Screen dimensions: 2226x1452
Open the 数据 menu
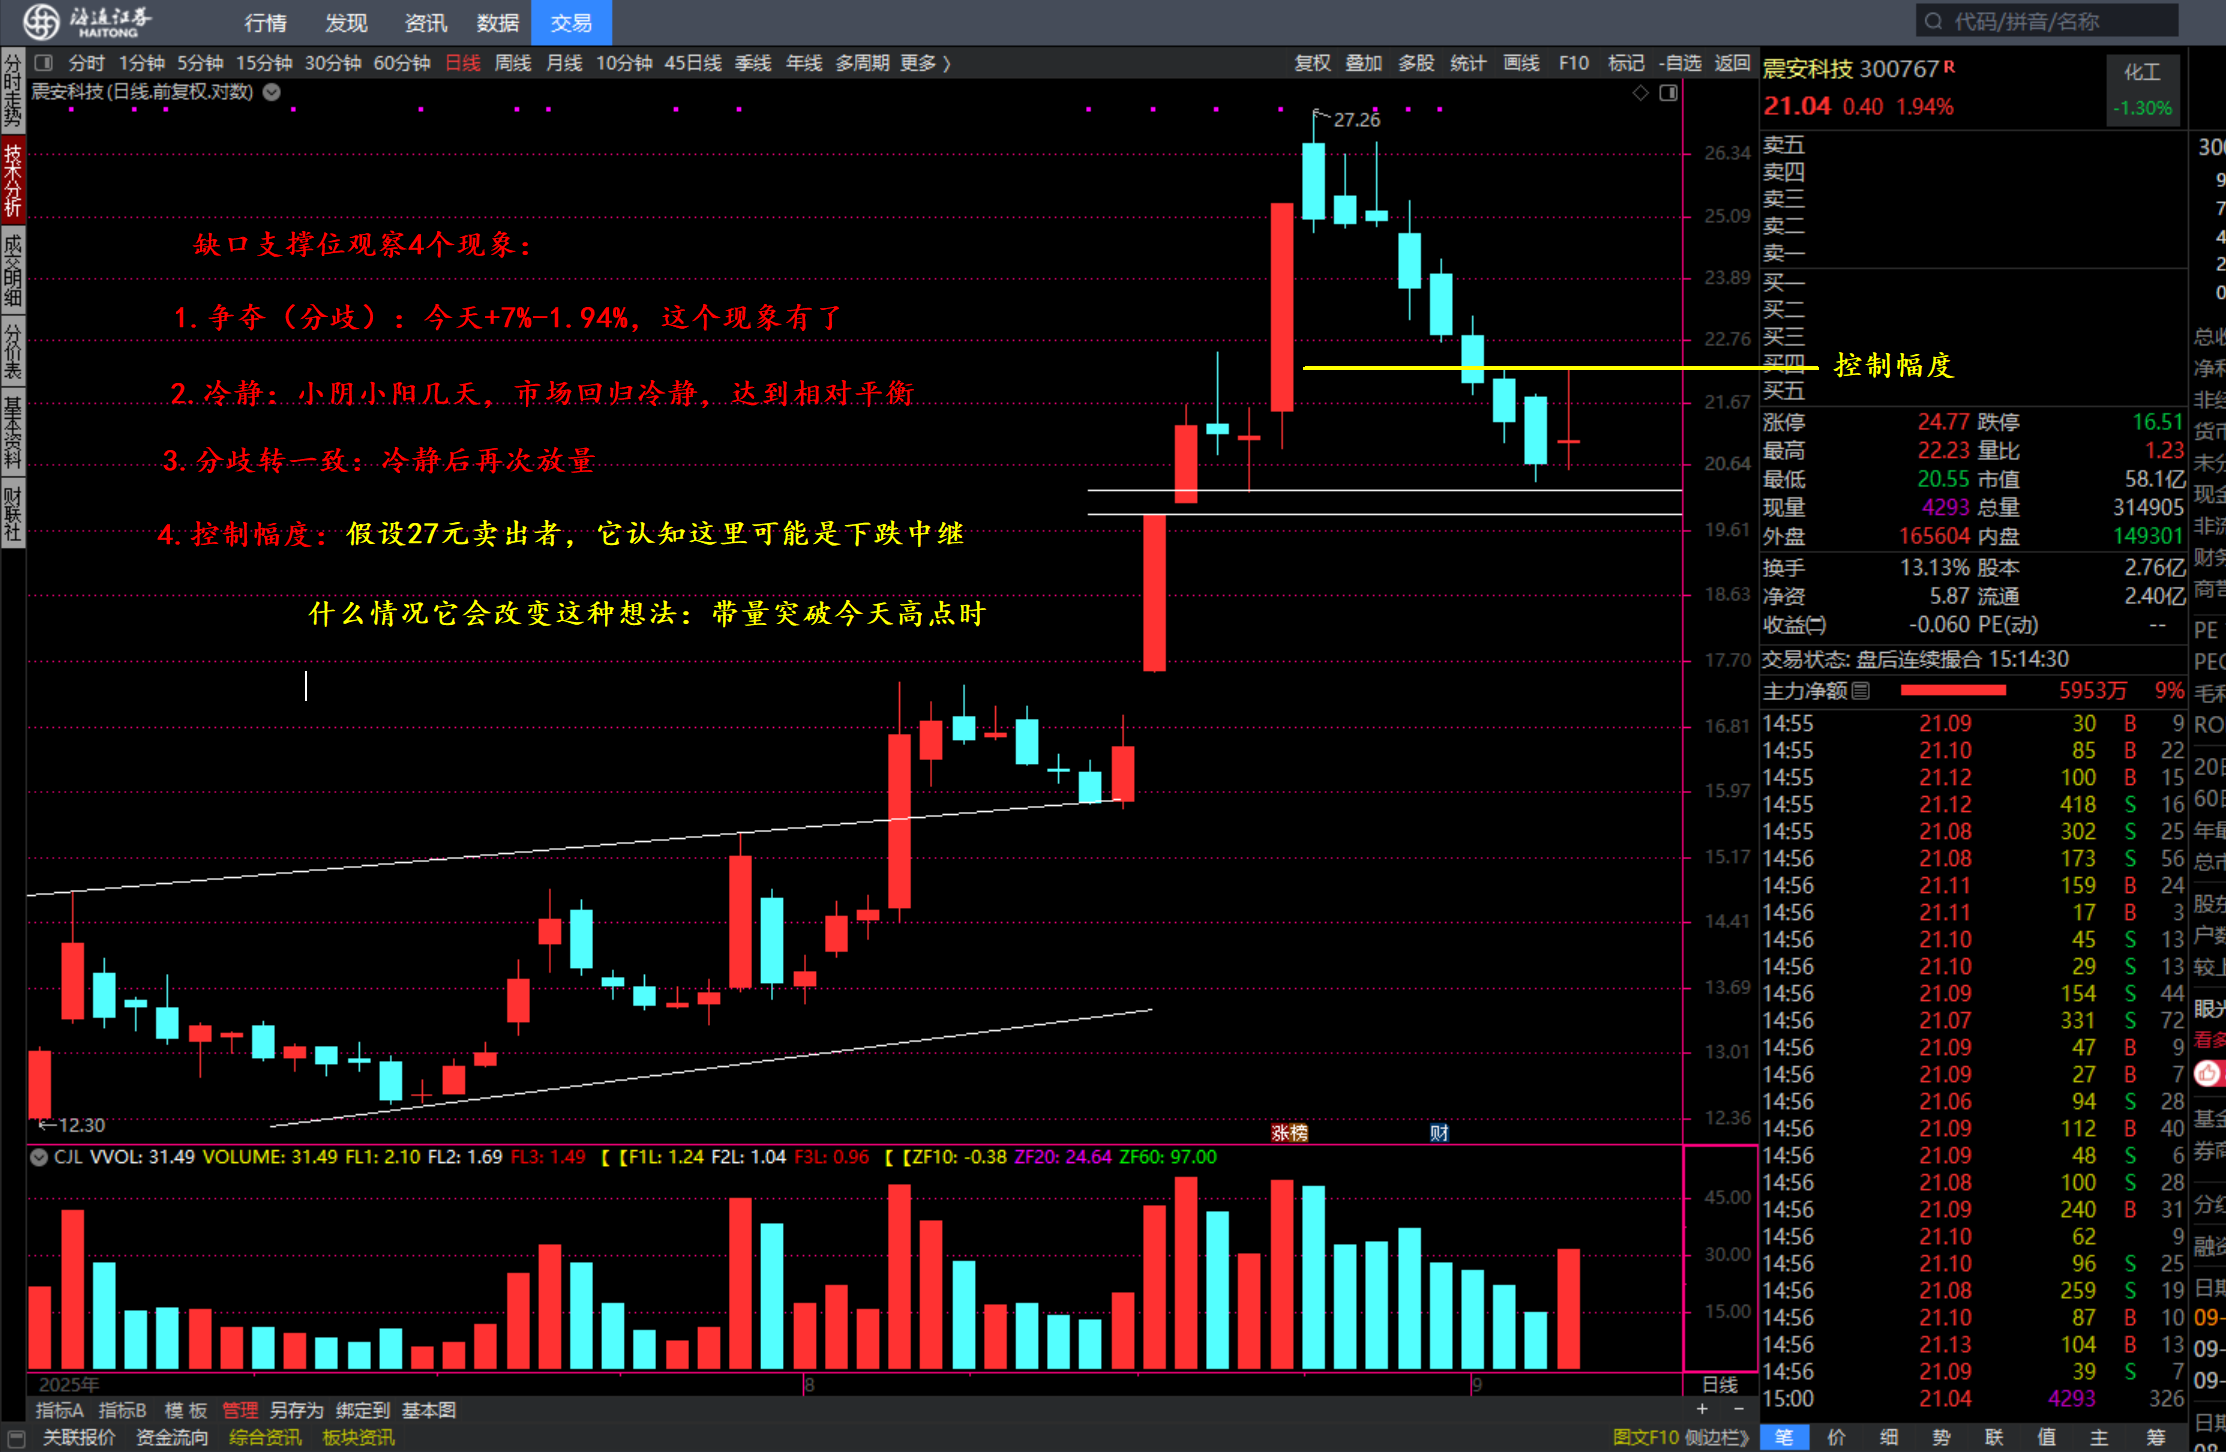click(x=497, y=22)
